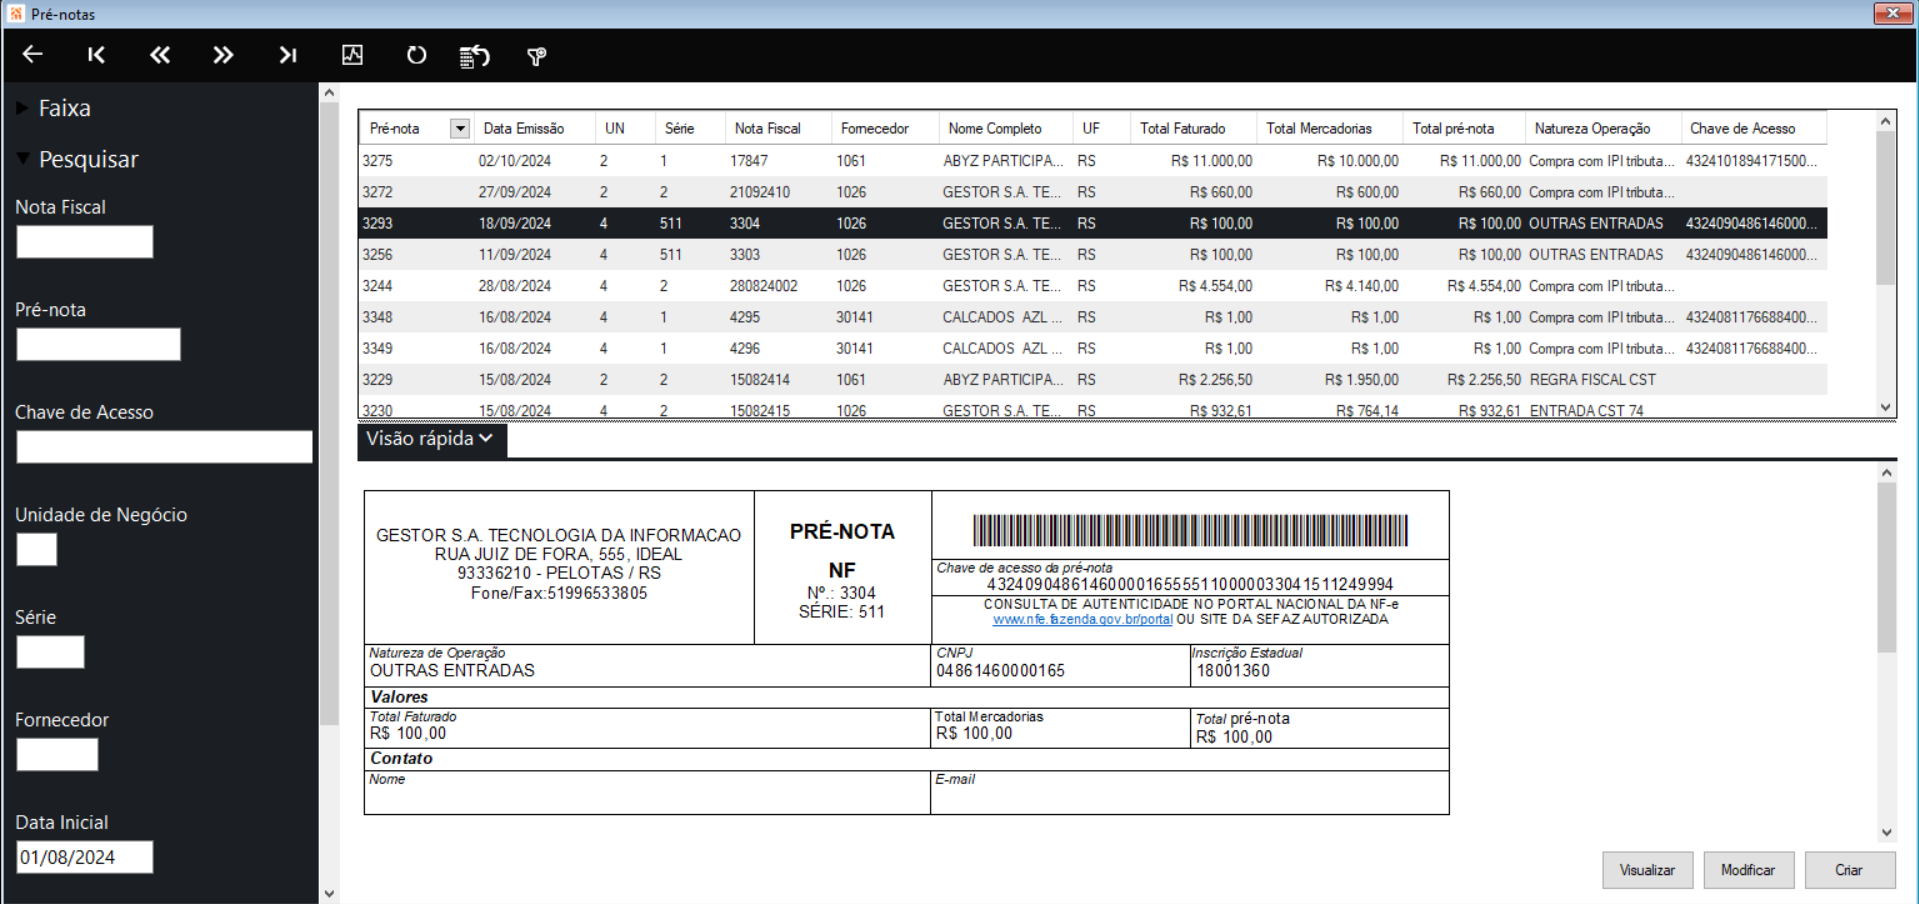Go to the previous record

pos(160,55)
